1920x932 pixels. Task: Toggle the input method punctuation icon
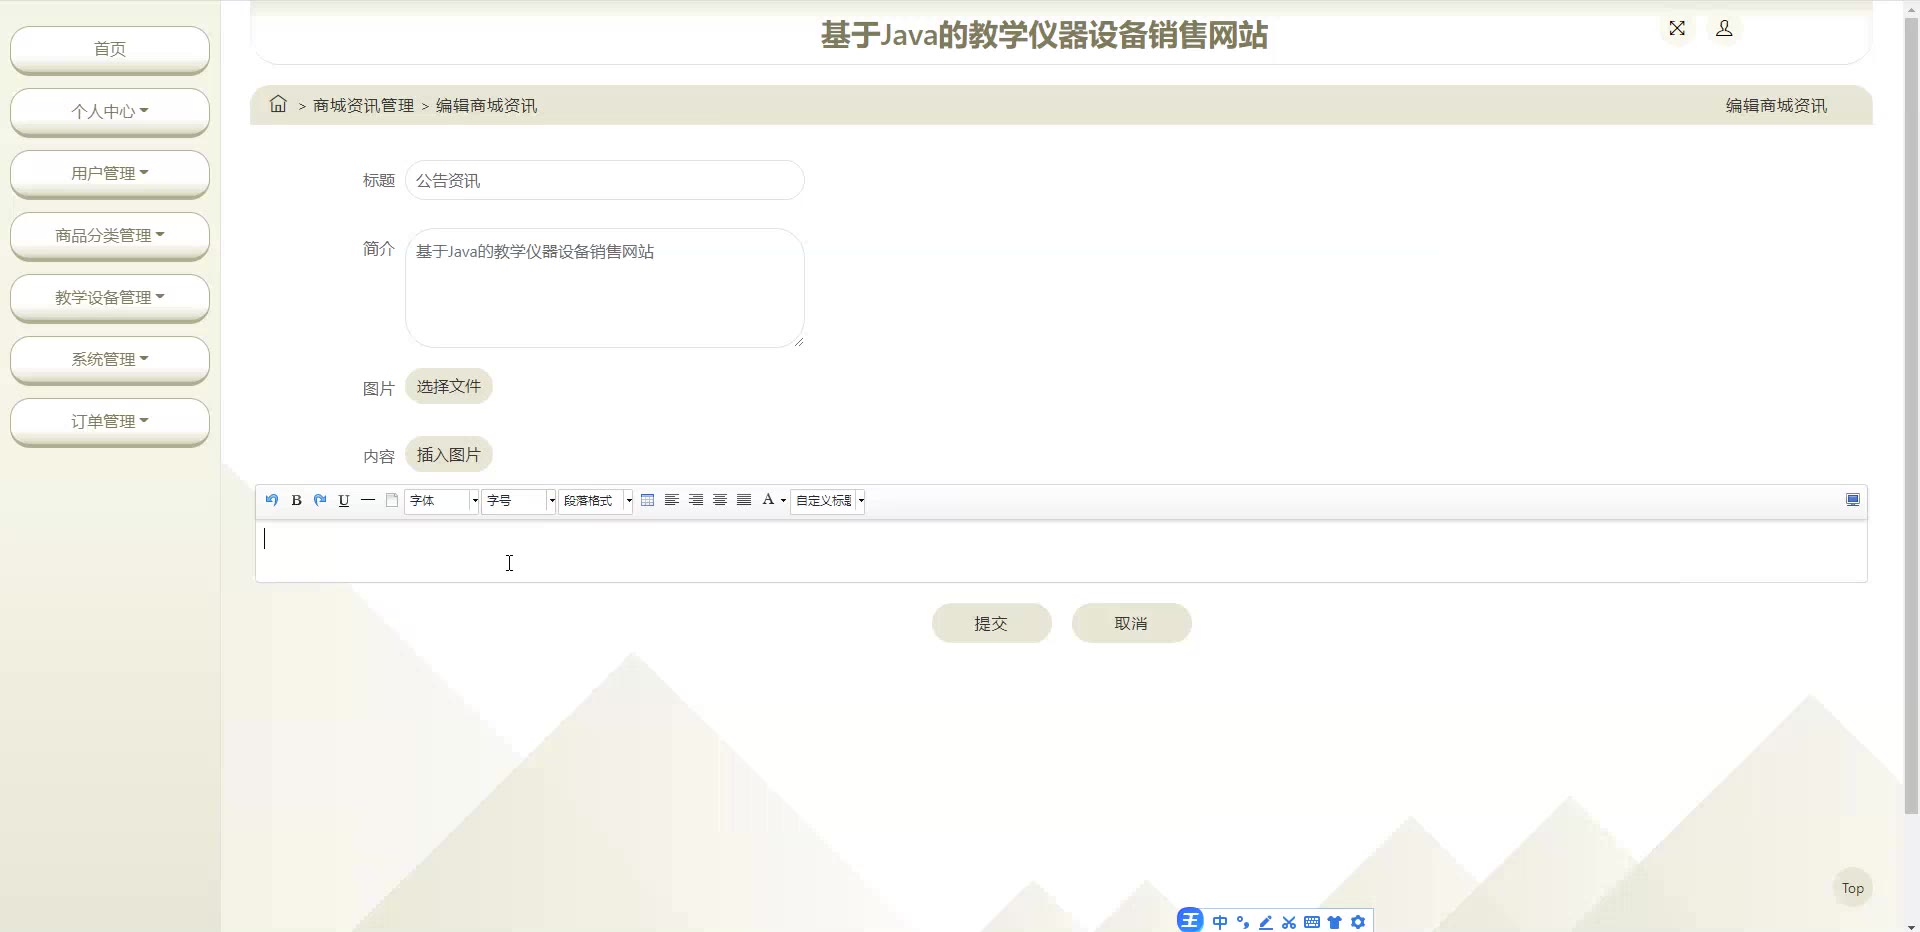[1243, 922]
